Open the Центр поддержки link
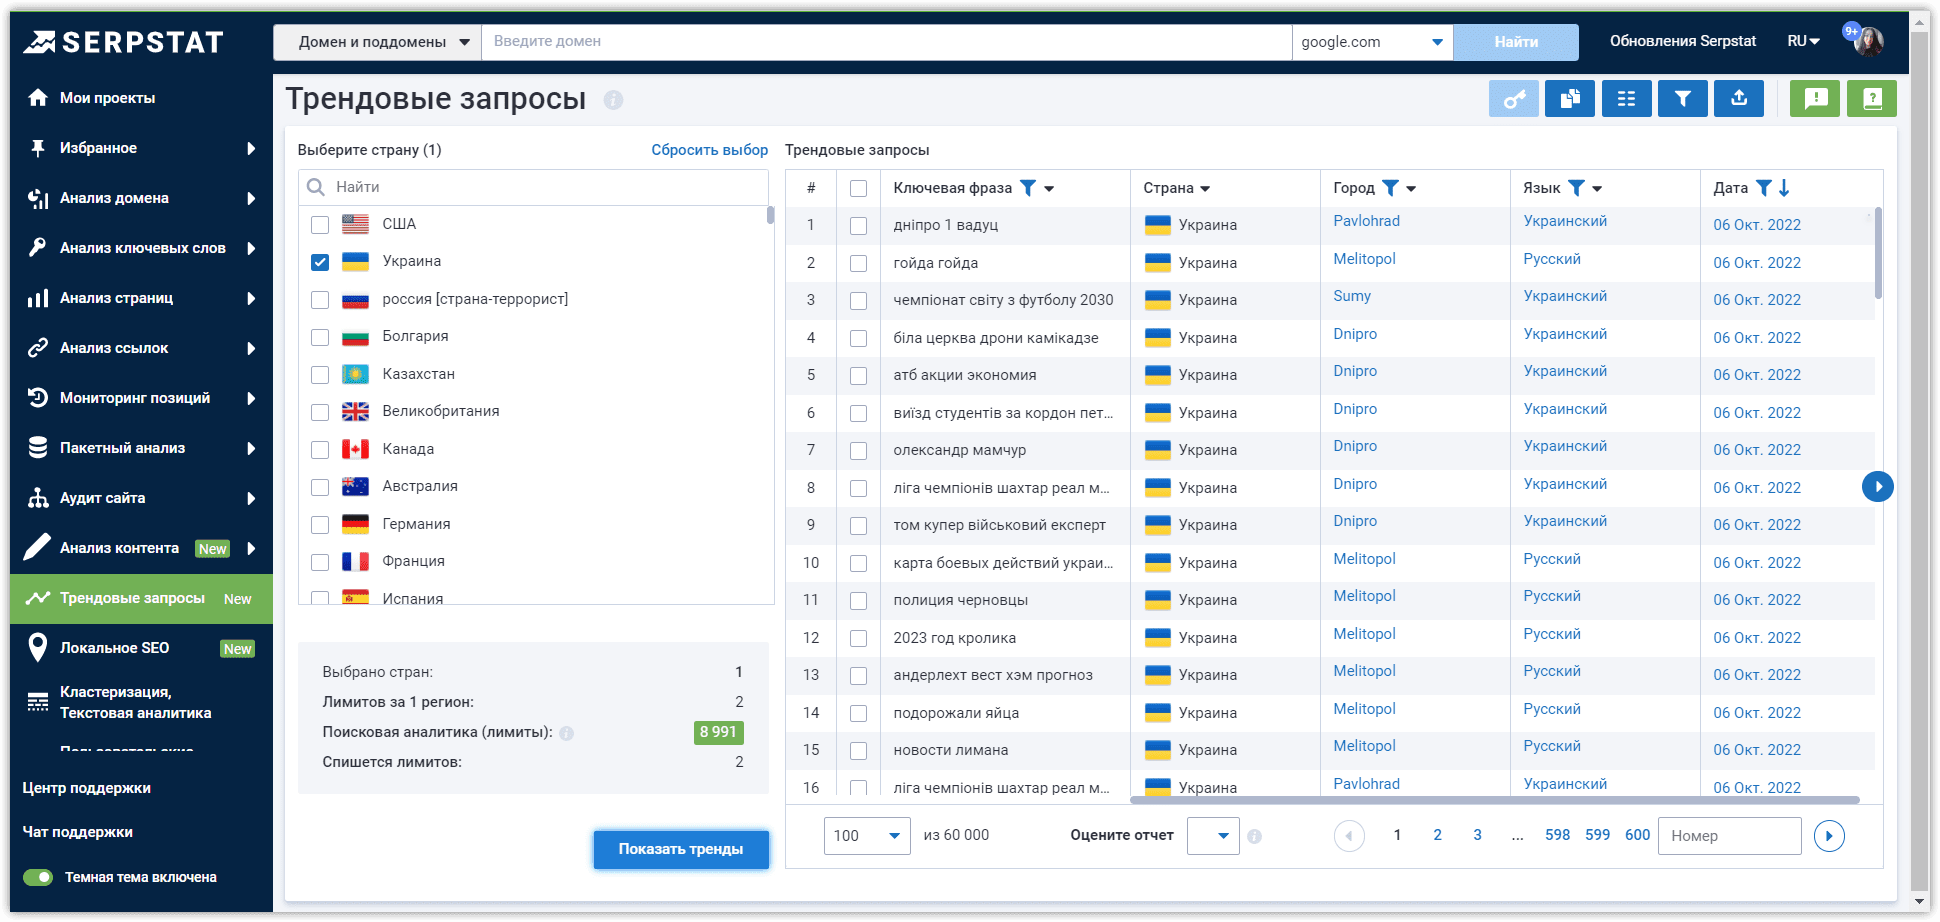The image size is (1940, 922). (87, 788)
